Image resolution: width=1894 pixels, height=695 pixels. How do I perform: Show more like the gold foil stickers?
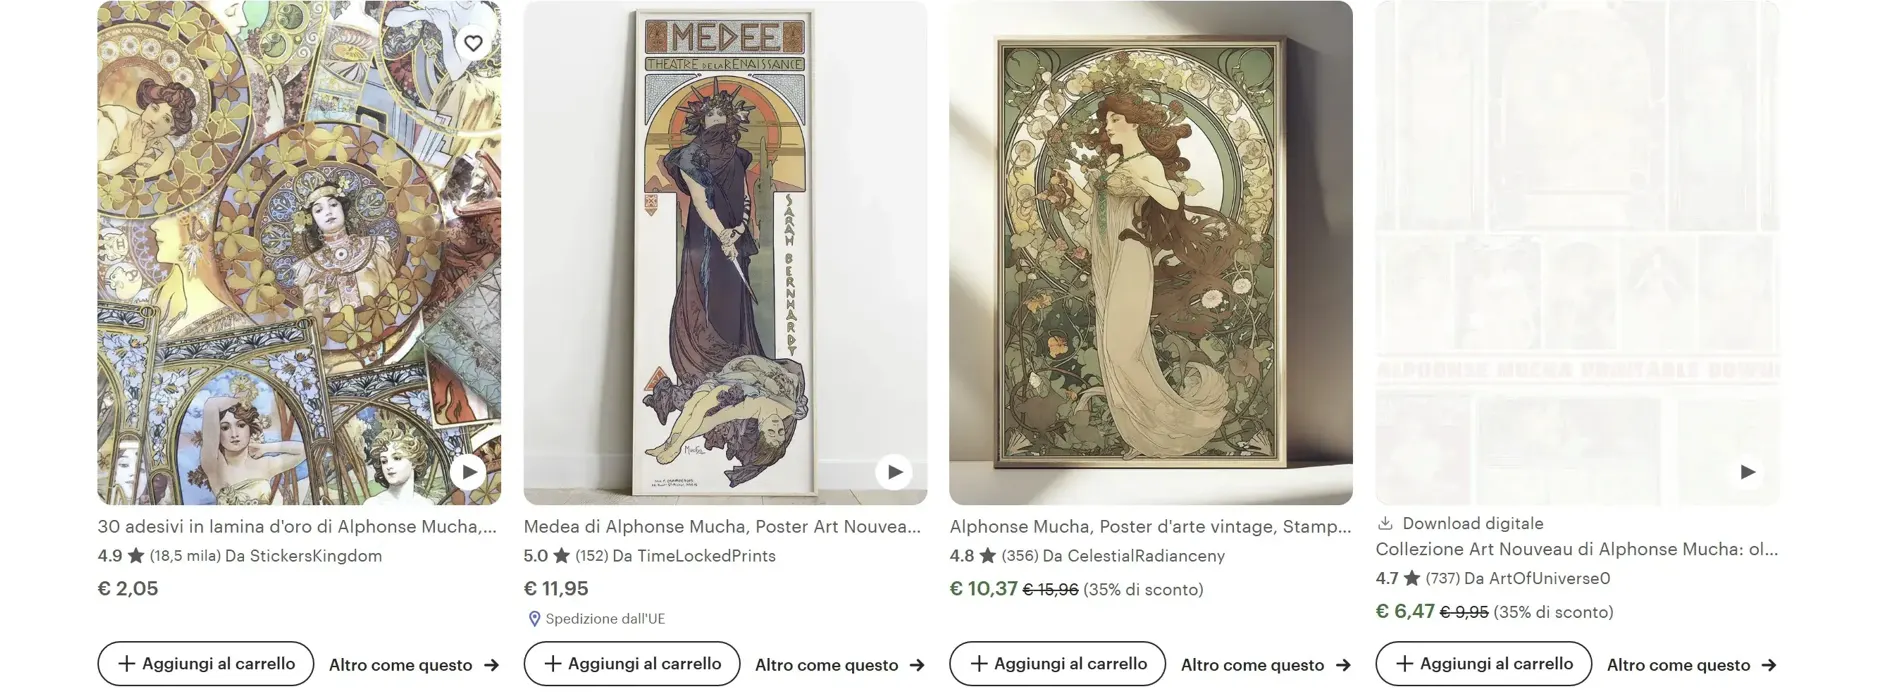point(414,665)
